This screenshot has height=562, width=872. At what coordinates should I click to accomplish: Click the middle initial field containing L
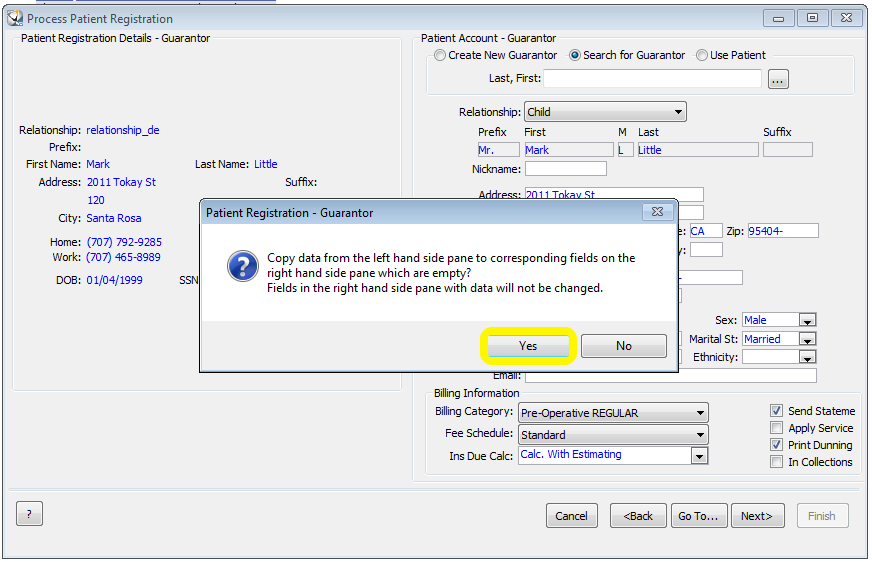pyautogui.click(x=626, y=150)
